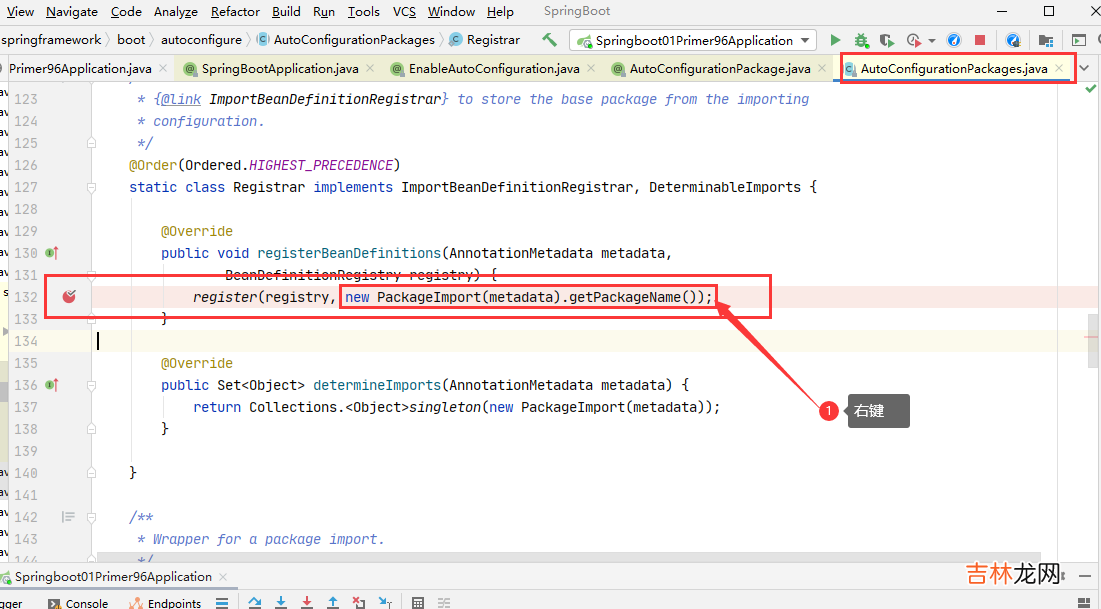
Task: Click the green Run button
Action: [x=836, y=41]
